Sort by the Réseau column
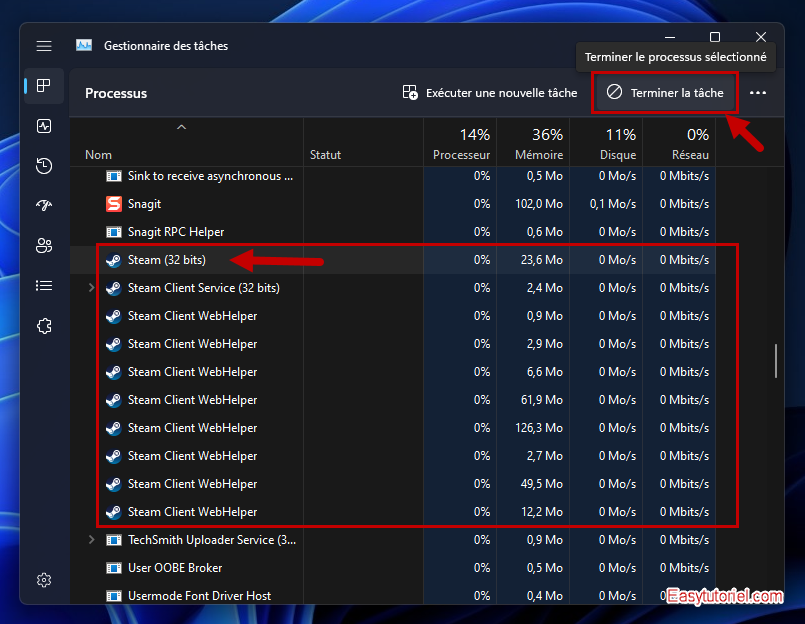The height and width of the screenshot is (624, 805). pos(679,143)
